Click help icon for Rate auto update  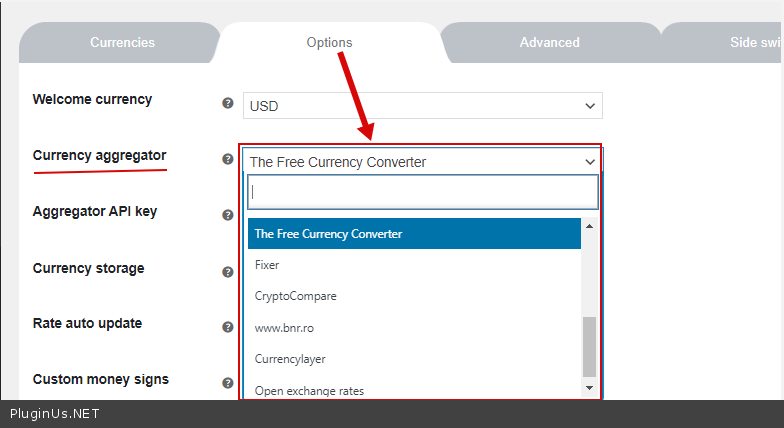pyautogui.click(x=228, y=327)
